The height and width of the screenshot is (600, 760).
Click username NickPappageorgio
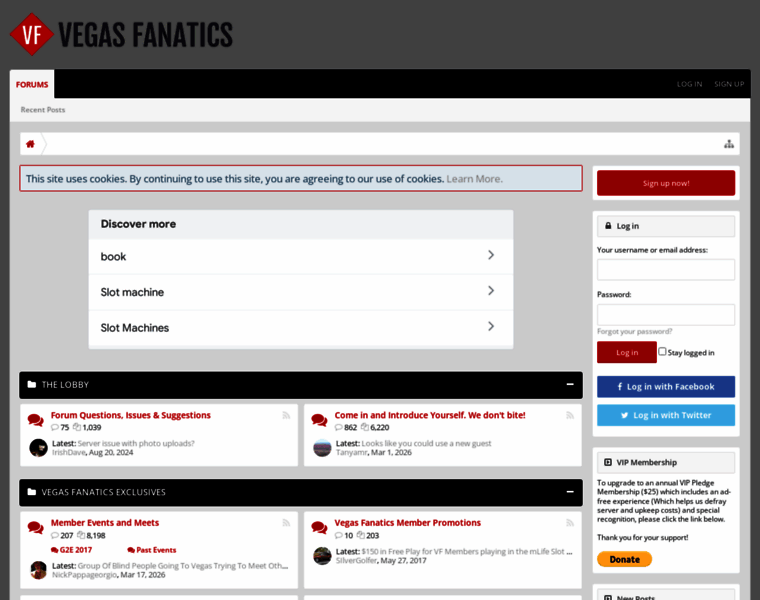tap(84, 575)
